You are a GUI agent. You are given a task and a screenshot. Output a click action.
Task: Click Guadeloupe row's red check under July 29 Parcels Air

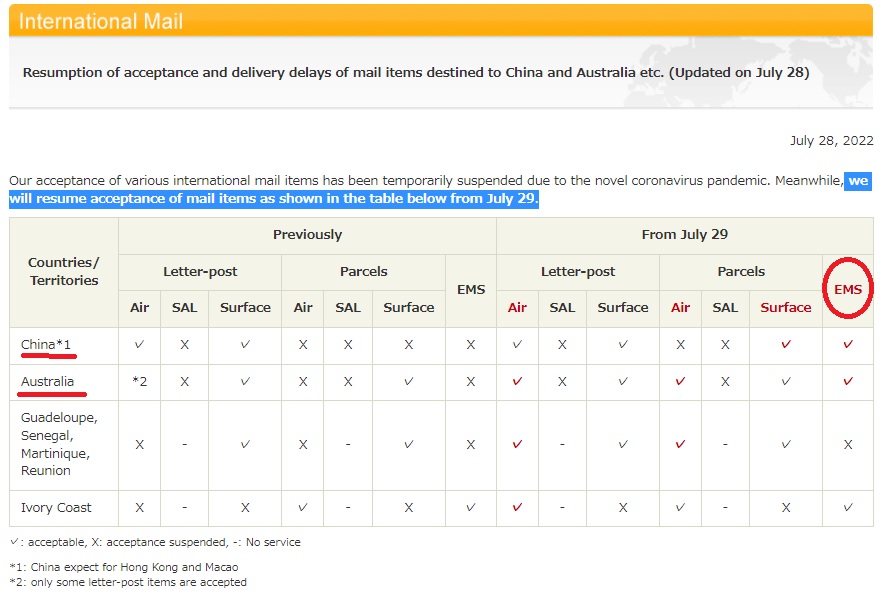[680, 444]
